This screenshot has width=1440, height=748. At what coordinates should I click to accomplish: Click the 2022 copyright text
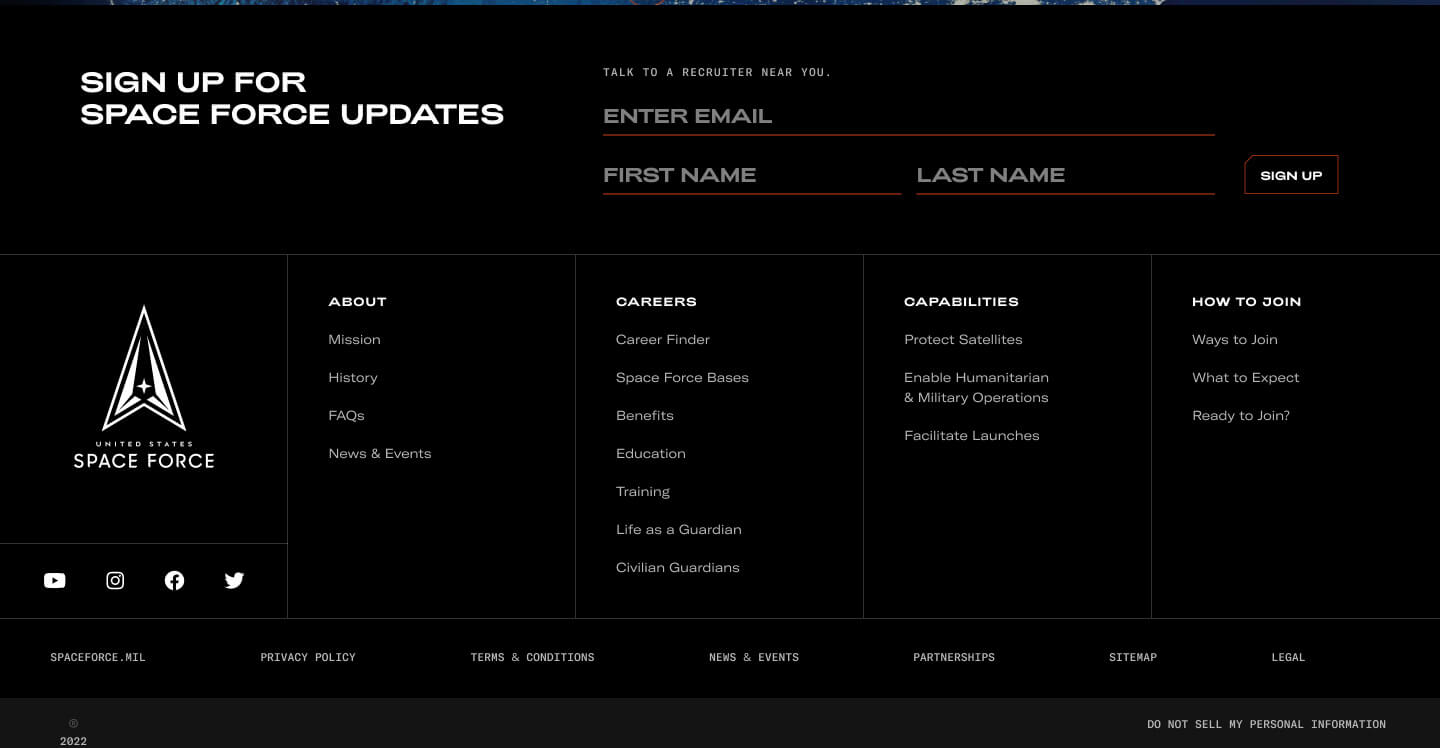point(73,741)
